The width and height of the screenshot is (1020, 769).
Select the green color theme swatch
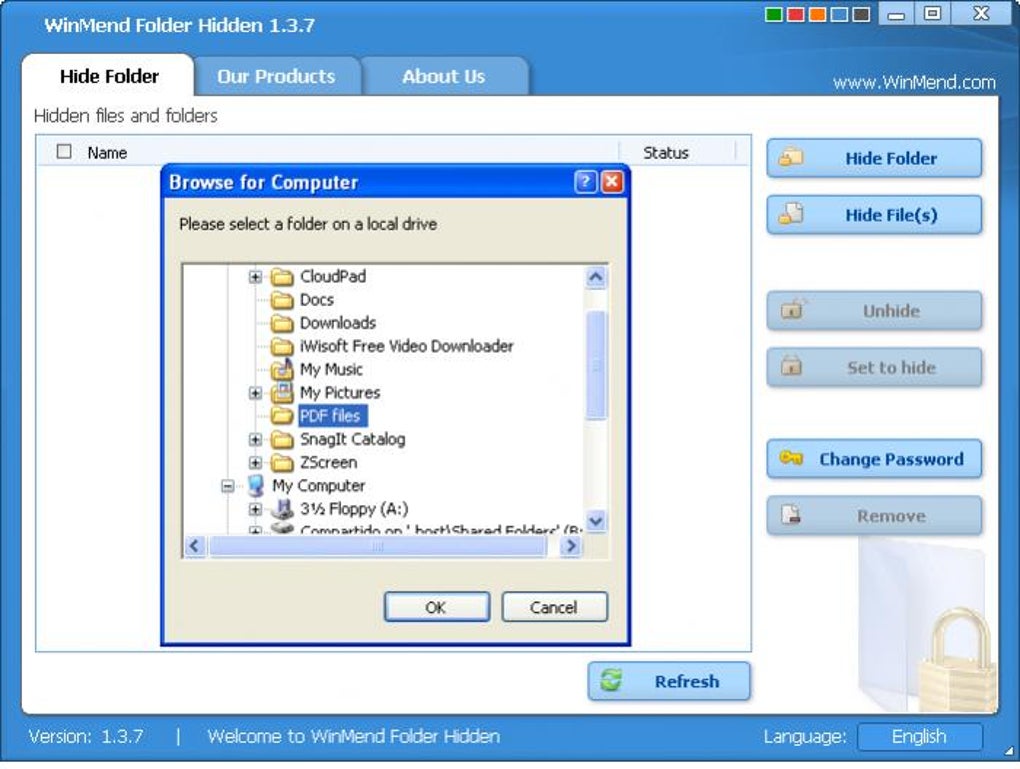pyautogui.click(x=773, y=14)
